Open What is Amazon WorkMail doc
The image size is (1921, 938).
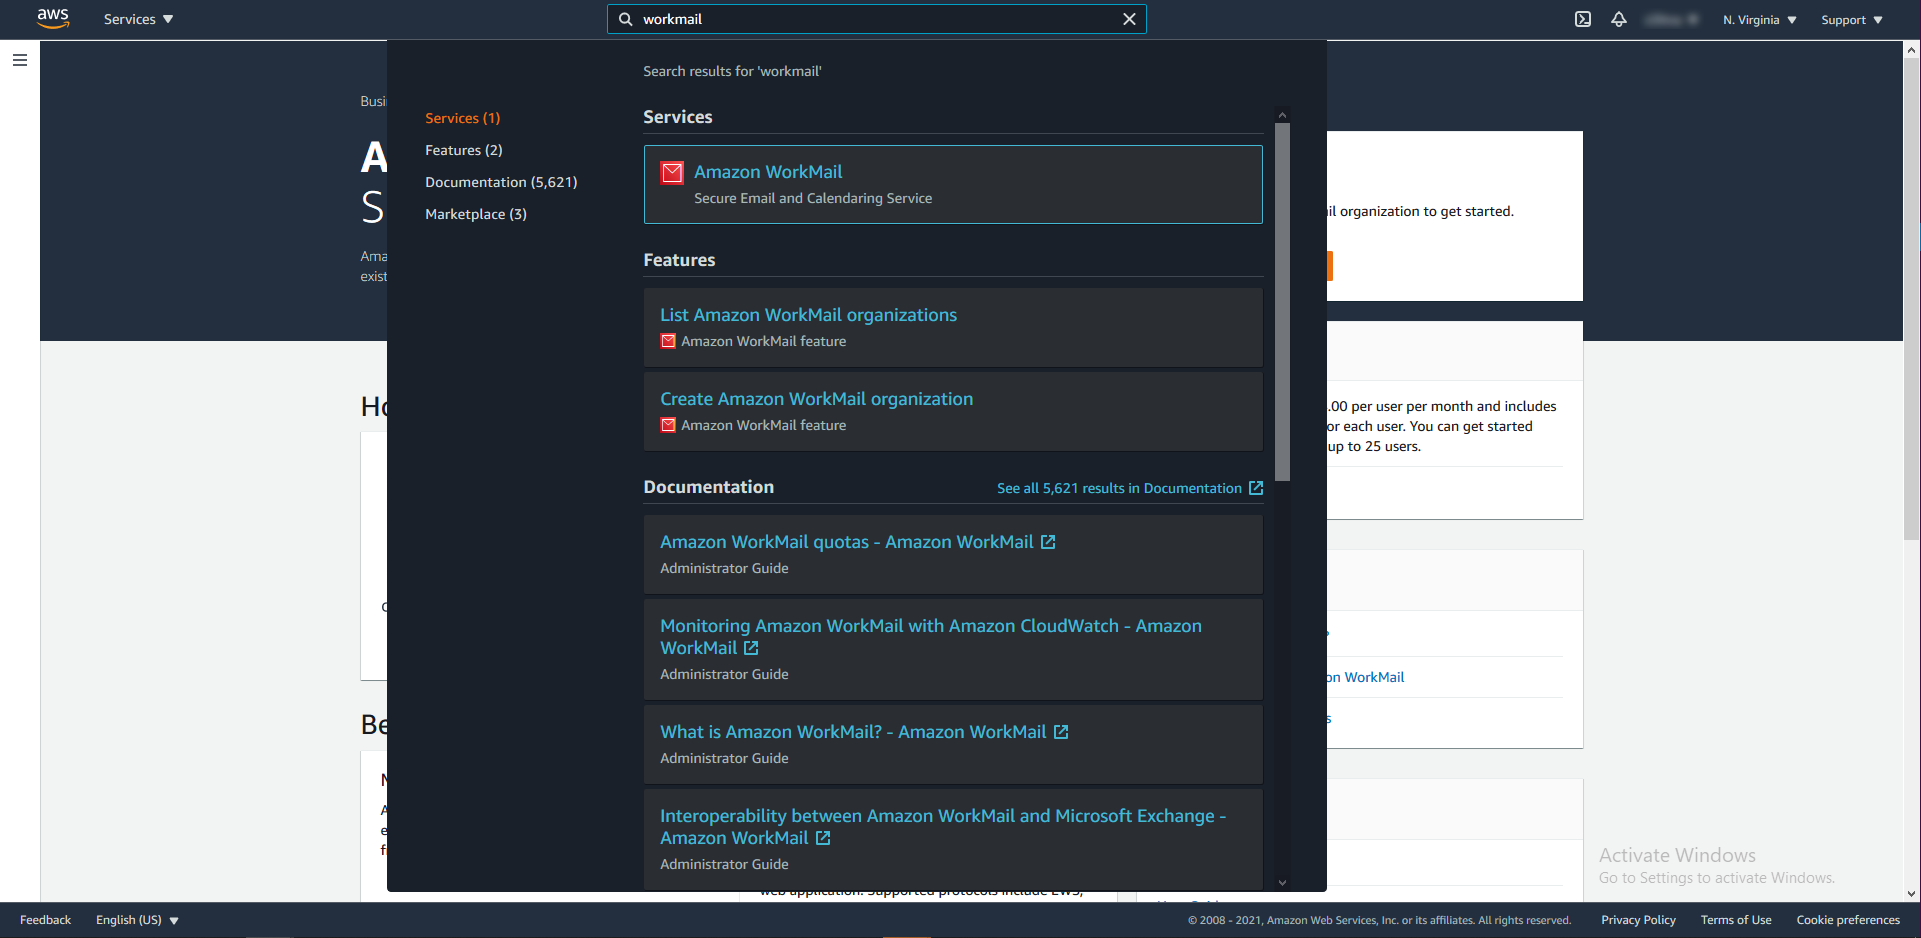[x=953, y=744]
